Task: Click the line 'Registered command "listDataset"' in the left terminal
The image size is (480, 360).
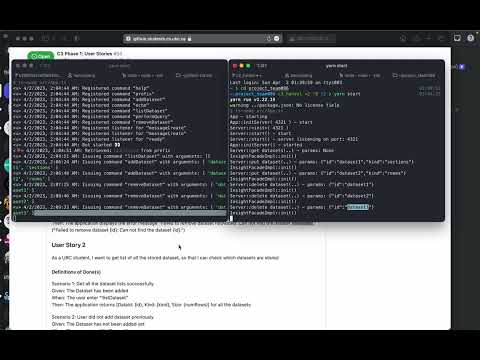Action: point(90,111)
